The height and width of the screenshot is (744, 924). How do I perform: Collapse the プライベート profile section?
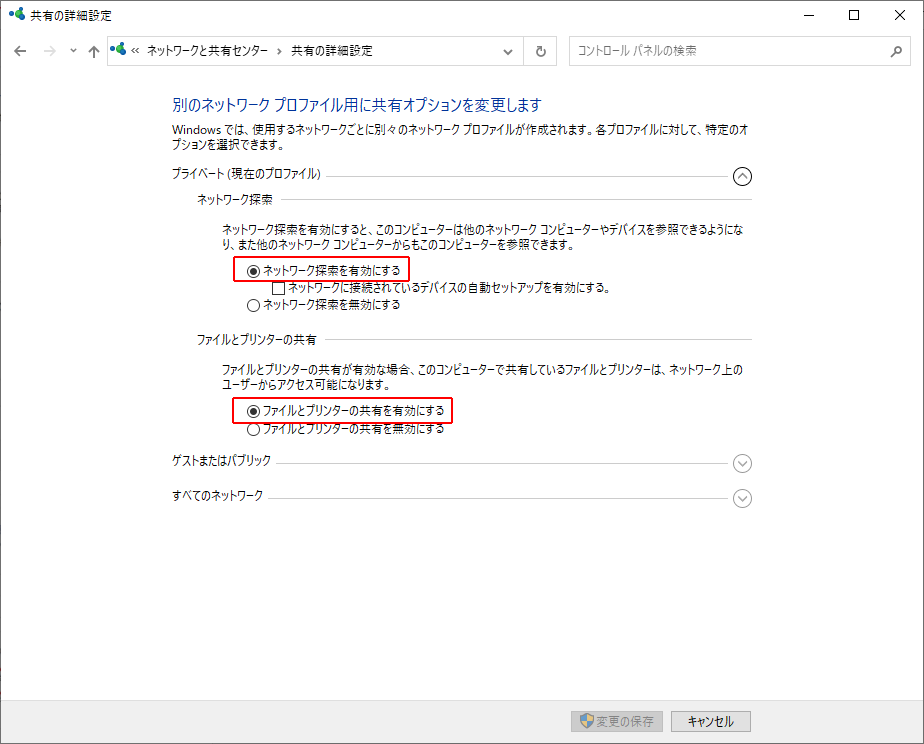[x=741, y=176]
